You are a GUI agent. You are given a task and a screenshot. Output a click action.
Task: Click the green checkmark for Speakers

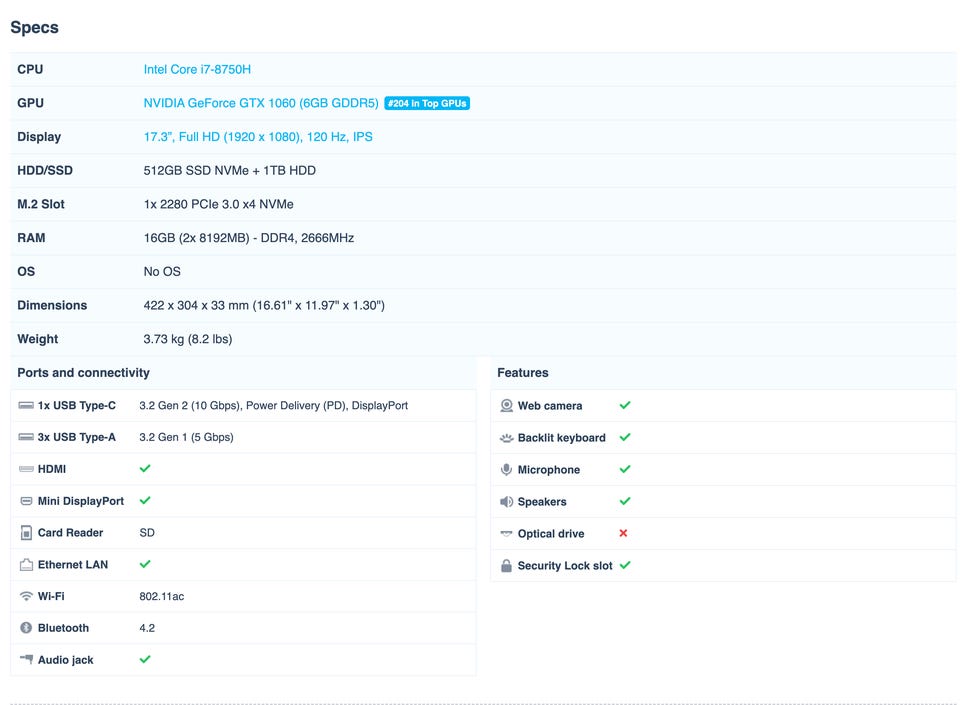[x=625, y=501]
